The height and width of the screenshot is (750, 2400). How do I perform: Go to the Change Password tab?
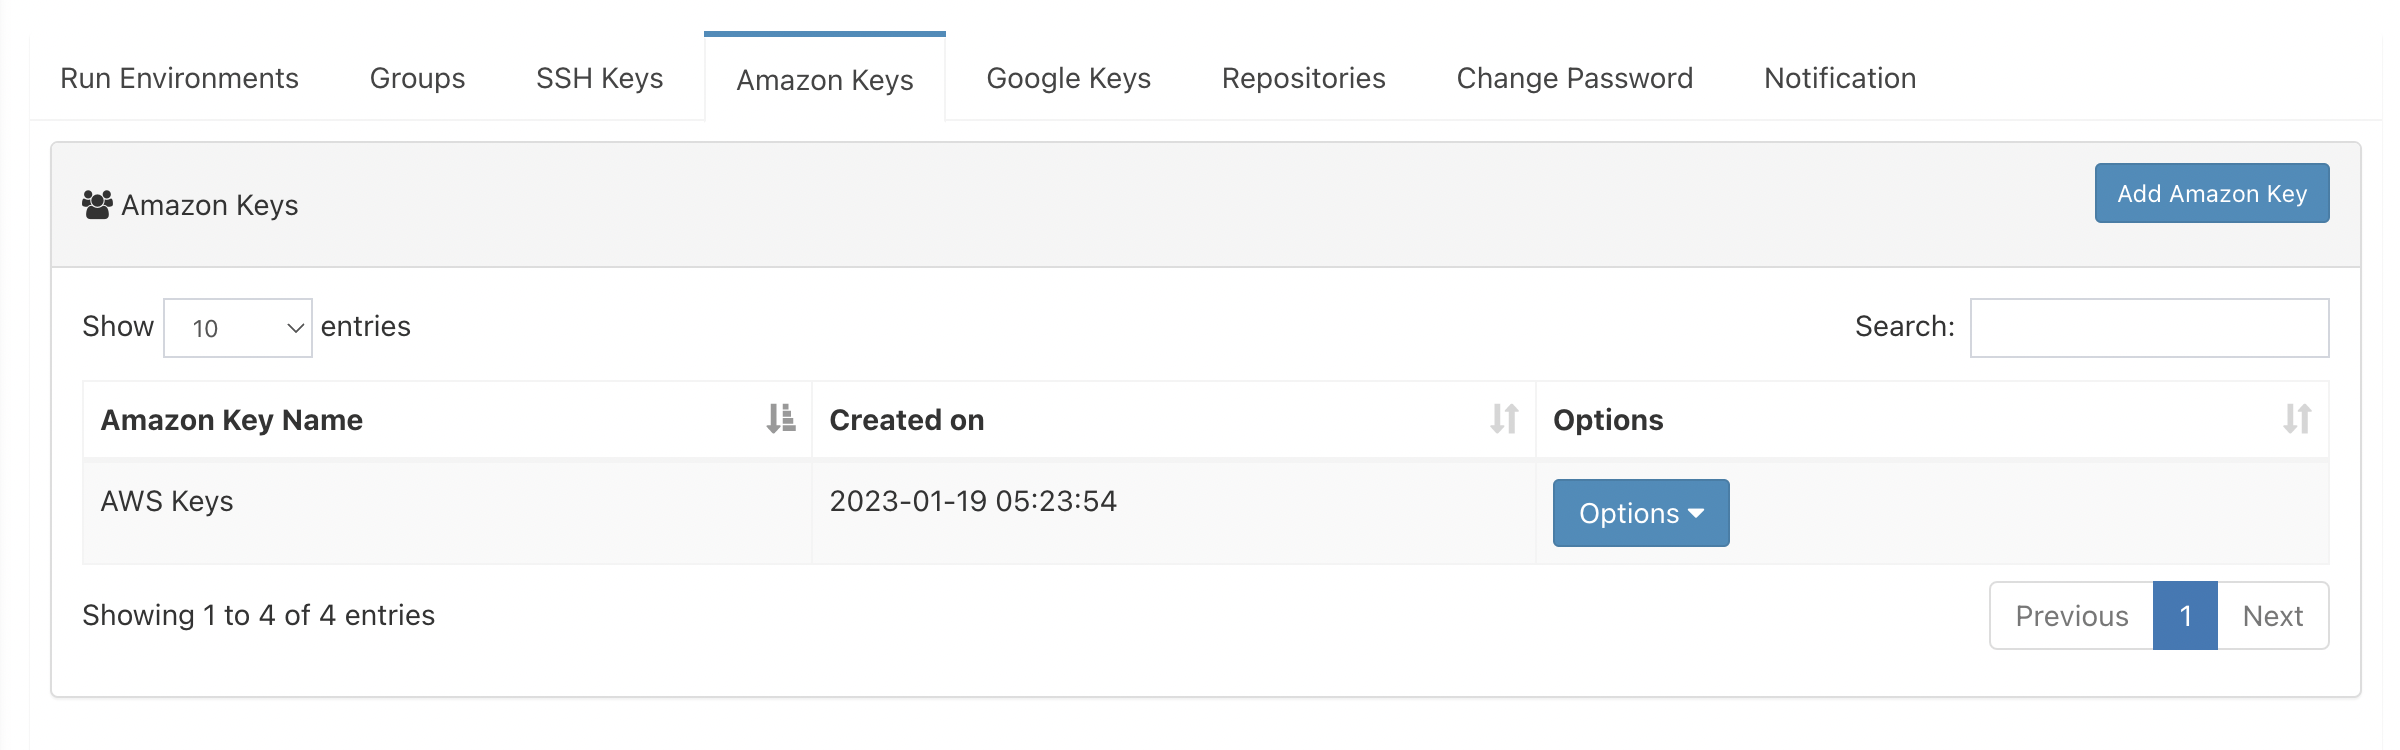click(x=1574, y=78)
